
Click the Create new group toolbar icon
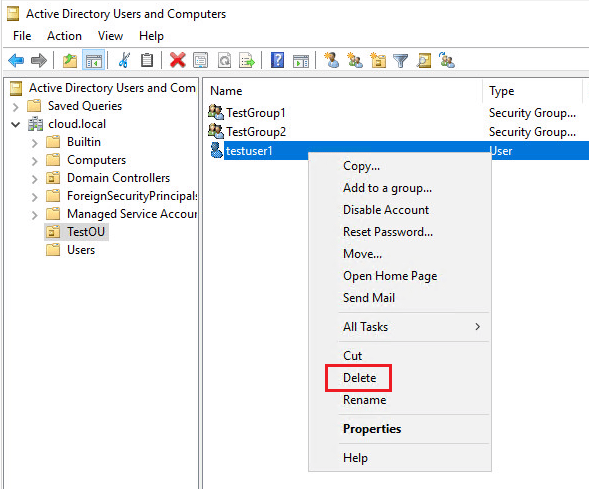click(x=355, y=60)
